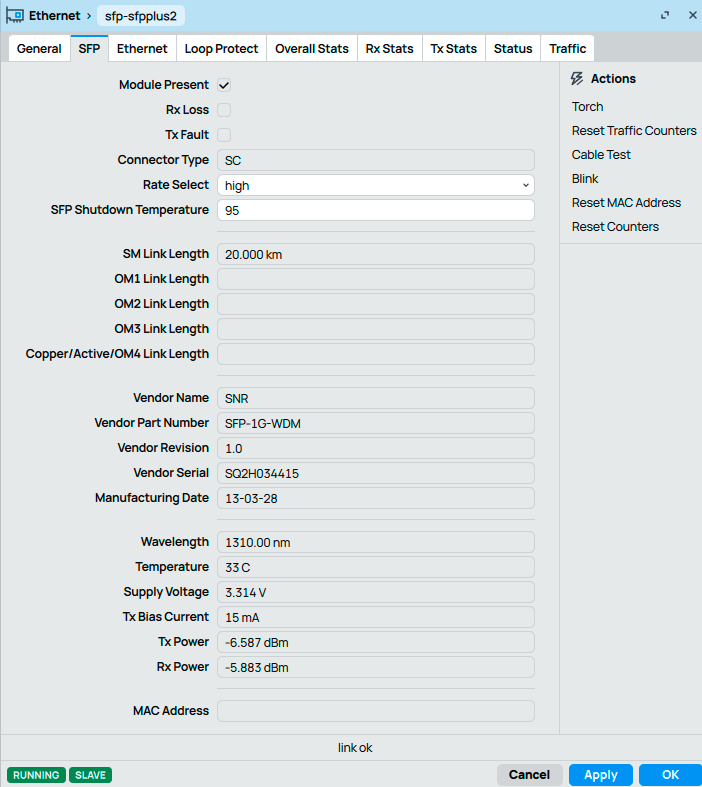Click the Vendor Serial field SQ2H034415
This screenshot has height=787, width=702.
point(376,473)
